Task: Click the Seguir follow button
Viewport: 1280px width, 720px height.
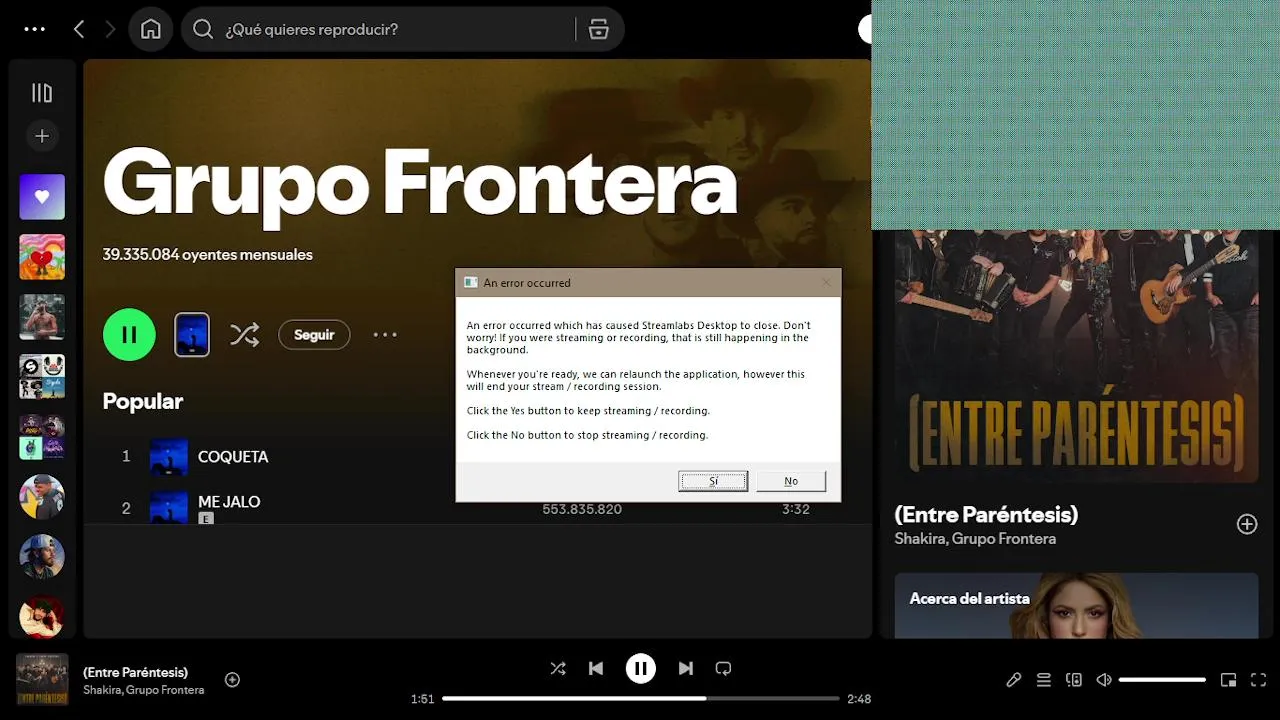Action: click(x=314, y=334)
